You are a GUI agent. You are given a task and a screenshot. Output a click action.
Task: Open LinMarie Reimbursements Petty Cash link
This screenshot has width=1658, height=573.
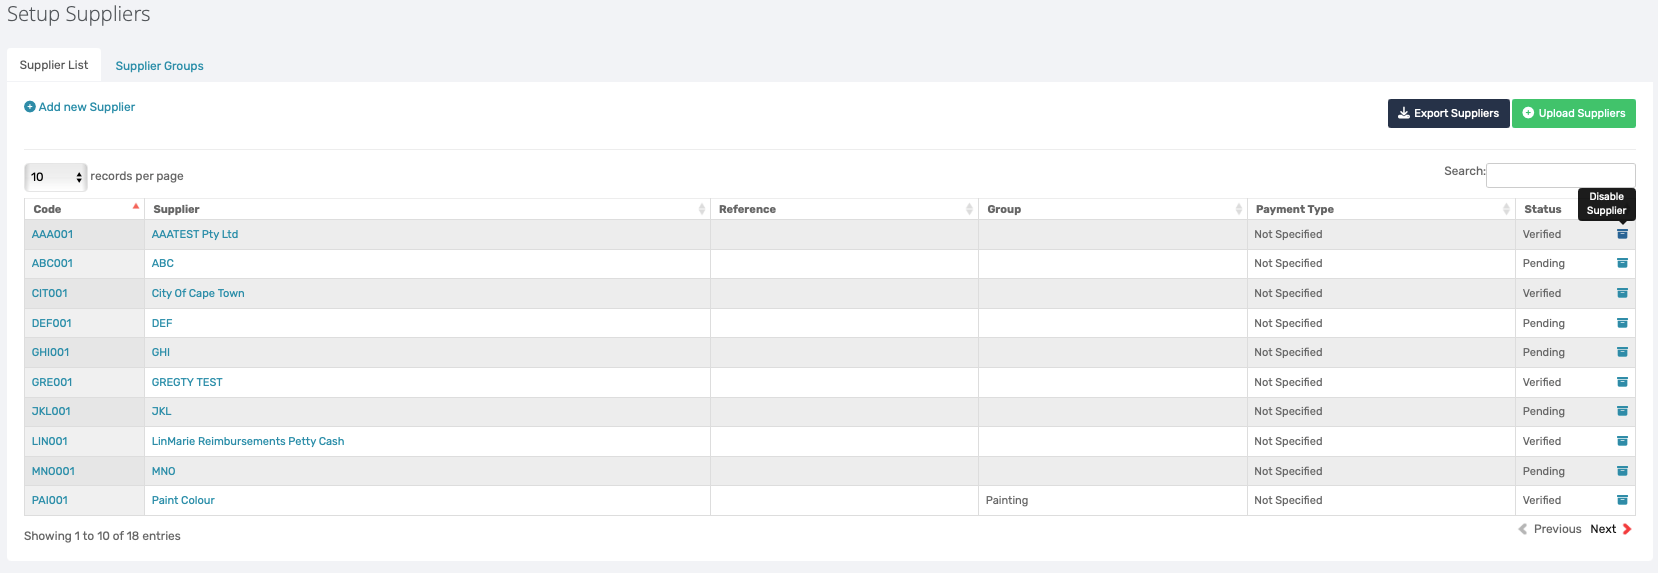coord(248,441)
